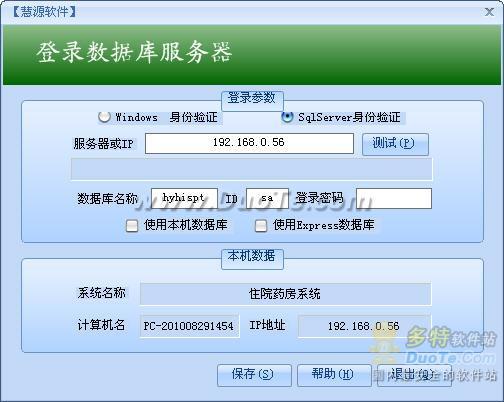
Task: Click the empty status bar under server field
Action: (251, 169)
